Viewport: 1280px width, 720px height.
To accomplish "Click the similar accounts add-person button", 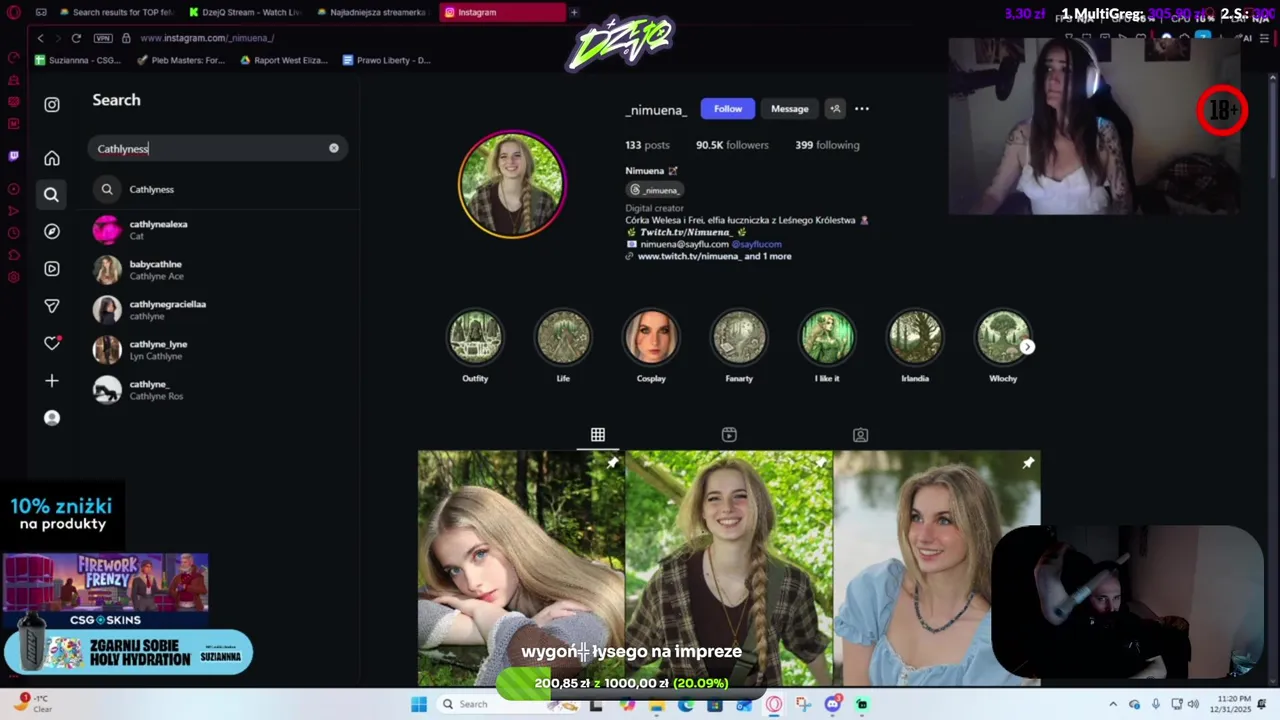I will (x=834, y=109).
